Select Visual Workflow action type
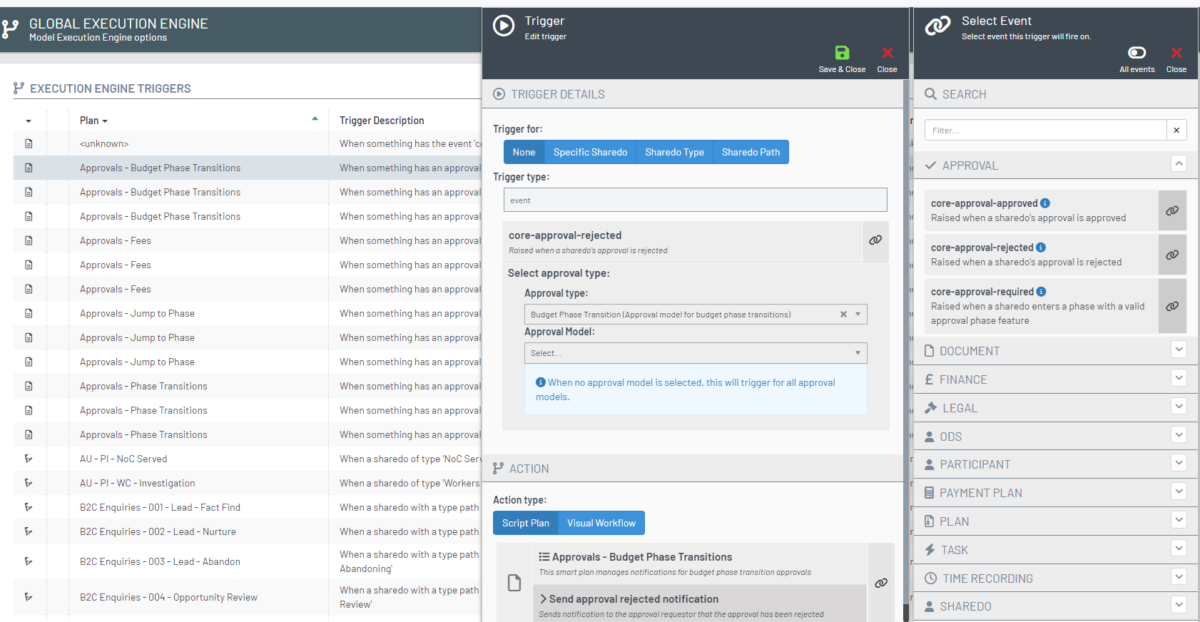This screenshot has height=622, width=1200. [601, 523]
